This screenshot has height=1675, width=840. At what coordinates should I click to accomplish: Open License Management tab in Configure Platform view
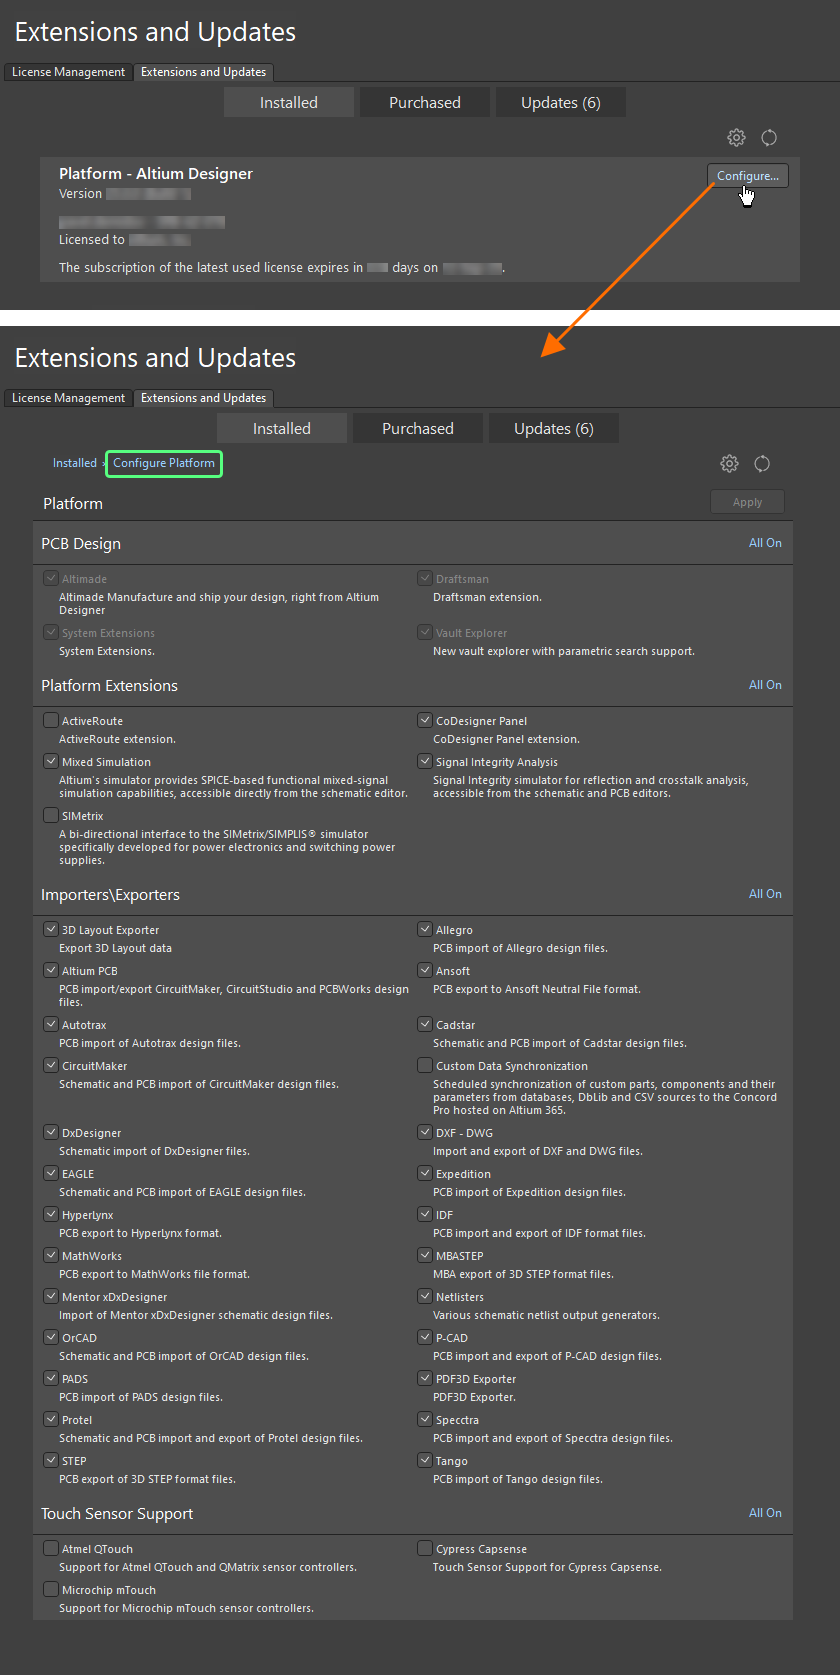point(68,398)
